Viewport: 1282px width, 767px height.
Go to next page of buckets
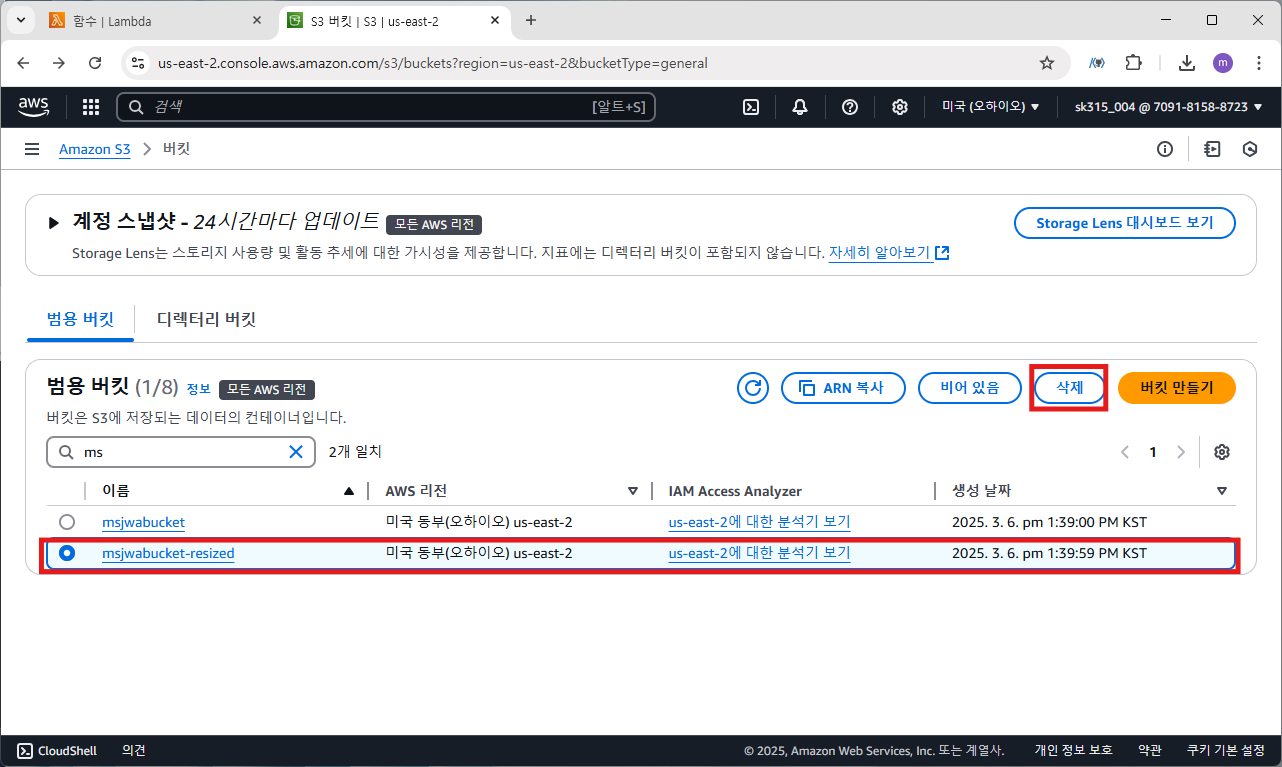1181,452
